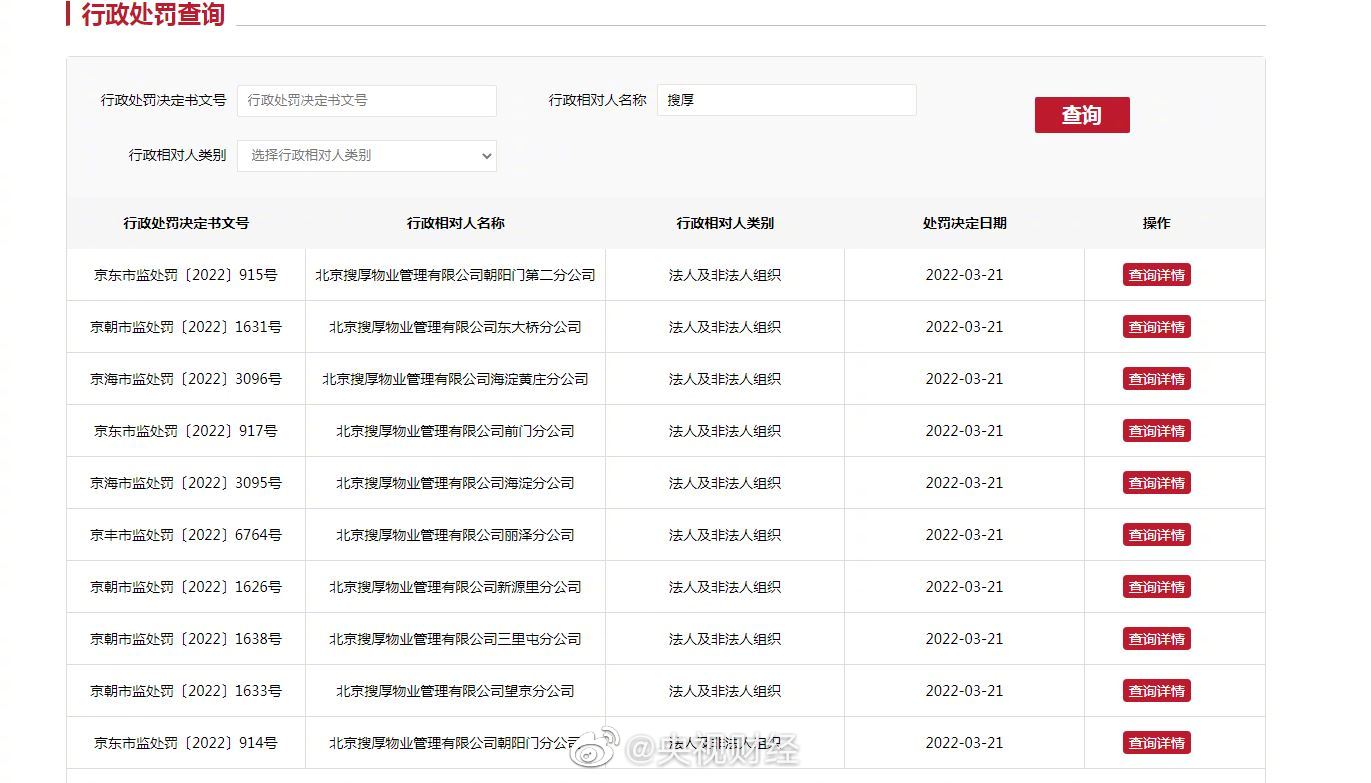This screenshot has width=1371, height=783.
Task: Select 法人及非法人组织 in 东大桥分公司 row
Action: click(725, 327)
